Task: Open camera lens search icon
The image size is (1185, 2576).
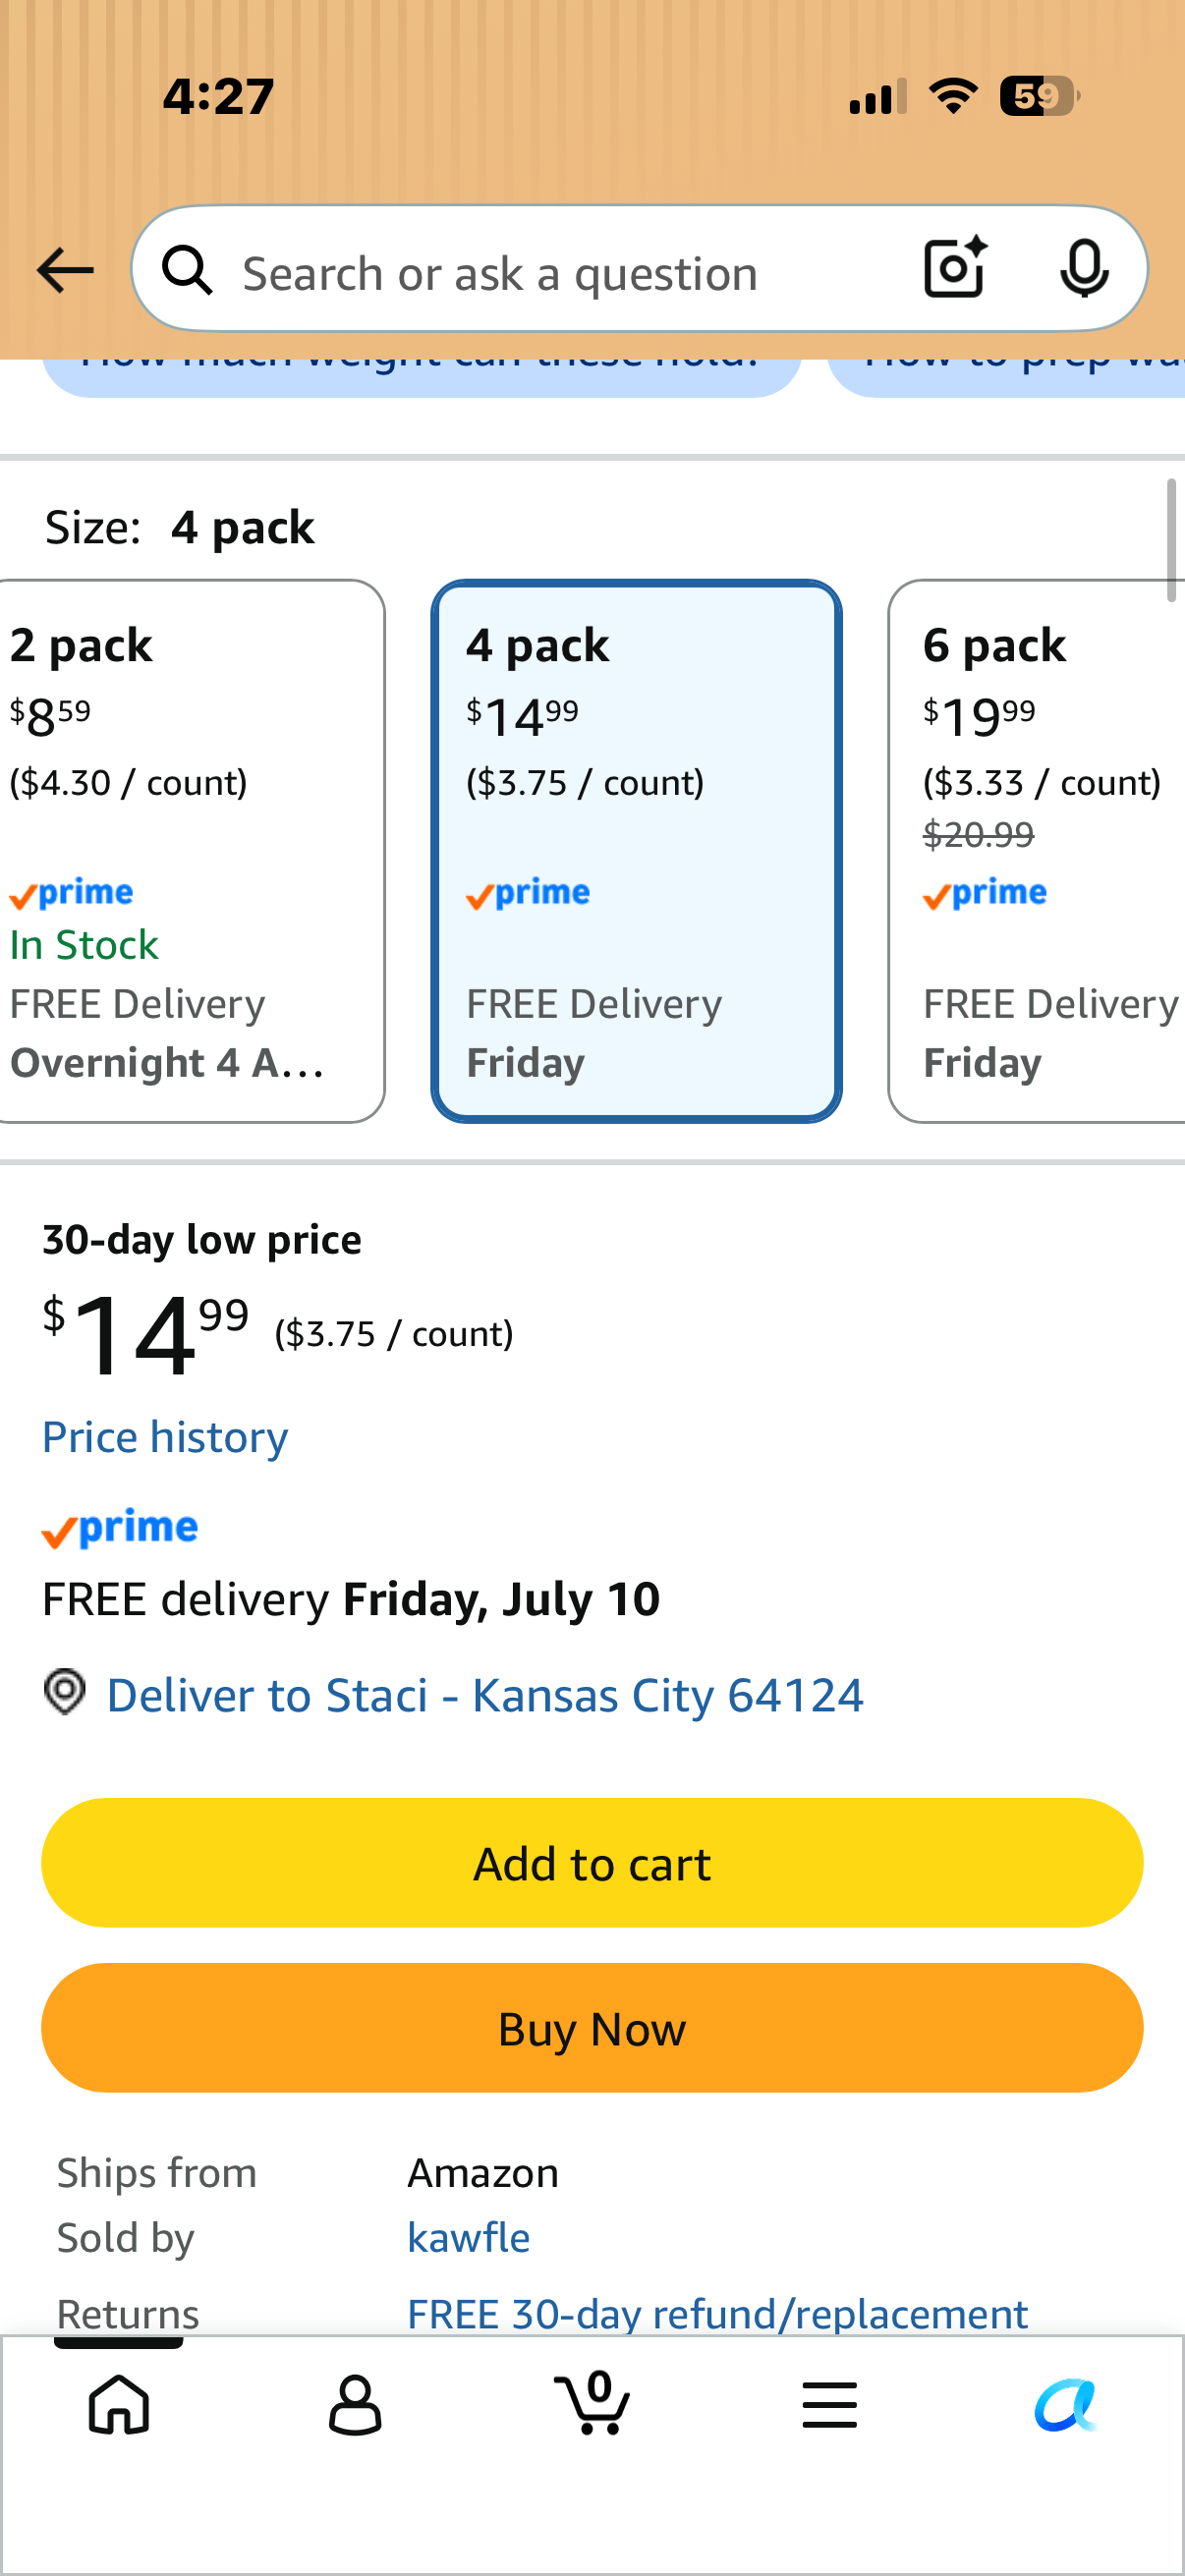Action: pyautogui.click(x=955, y=268)
